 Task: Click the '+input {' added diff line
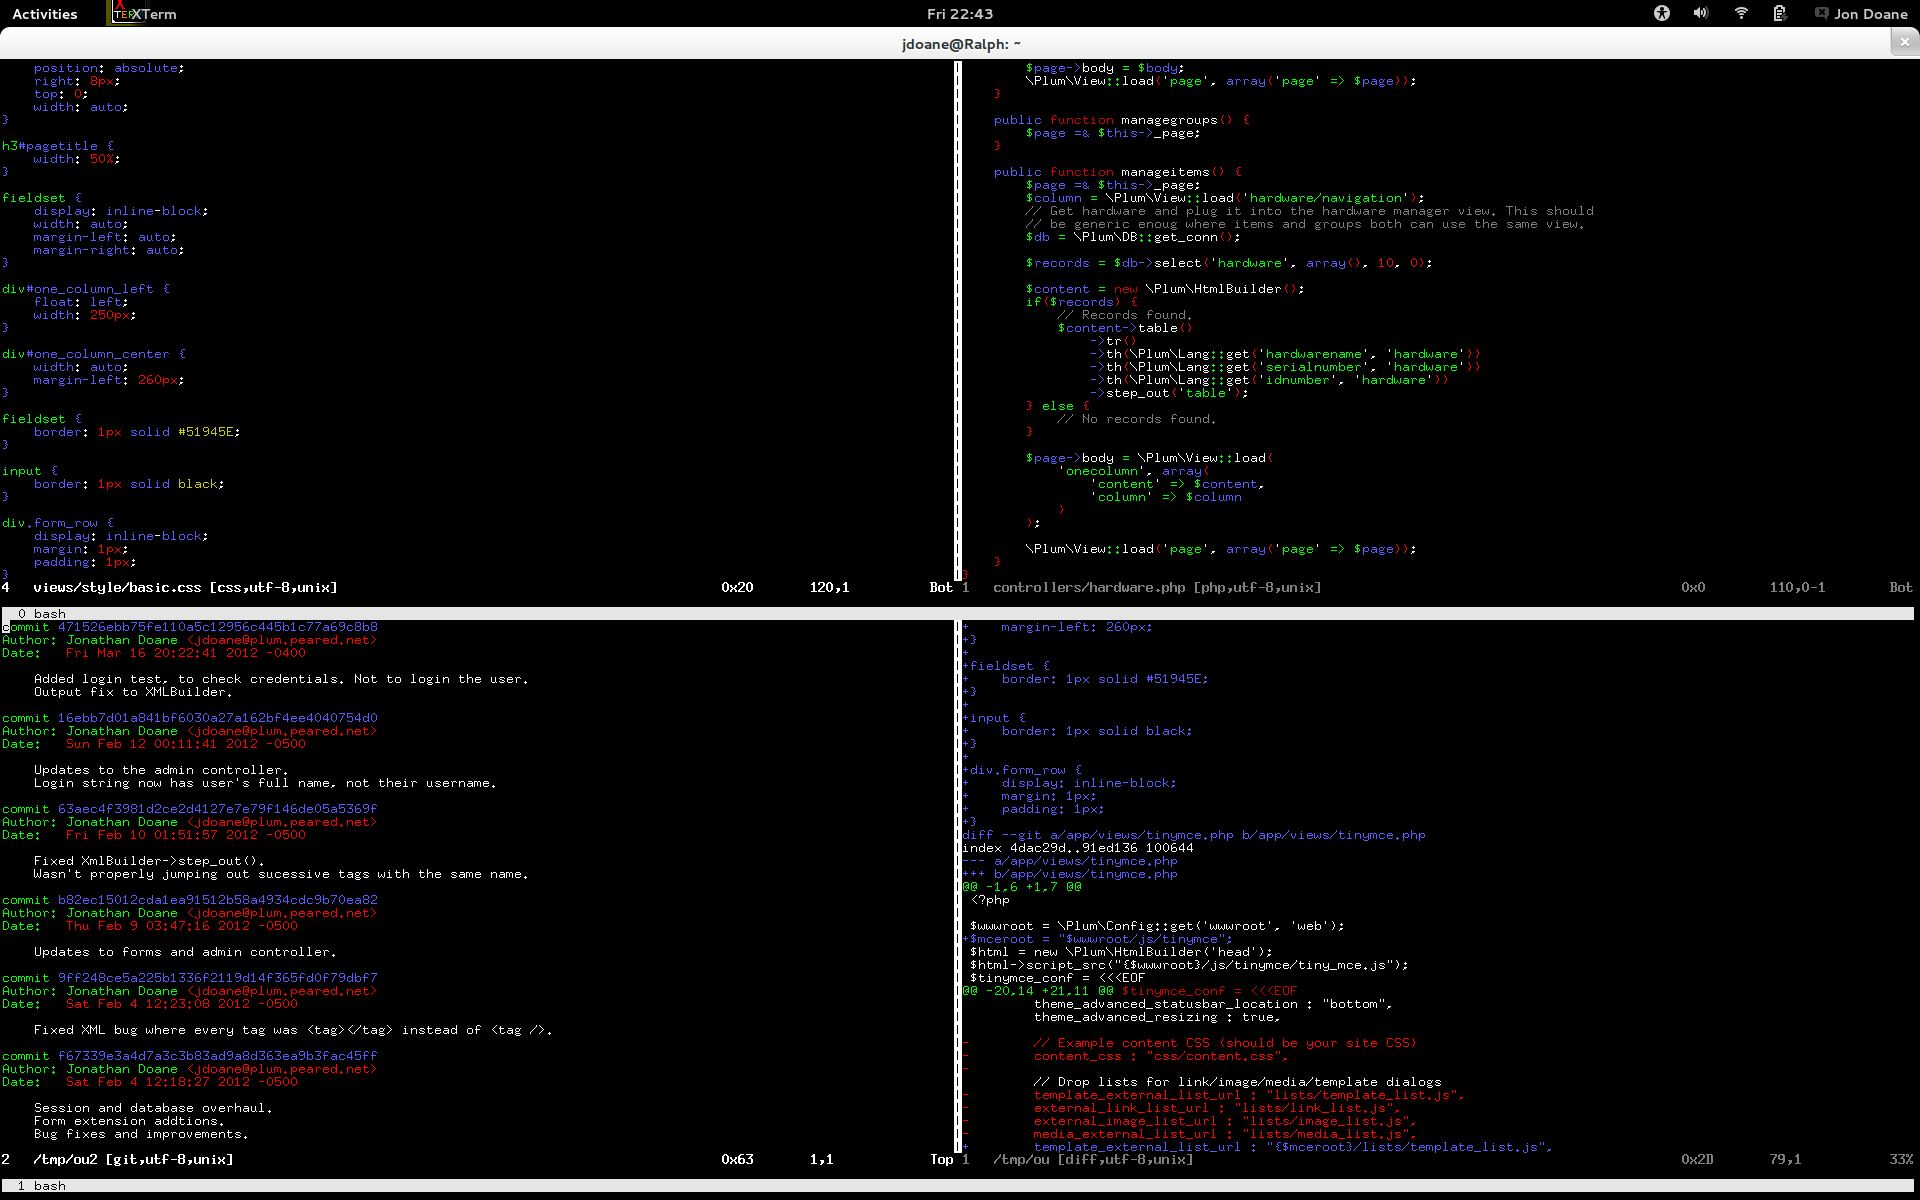pos(994,718)
